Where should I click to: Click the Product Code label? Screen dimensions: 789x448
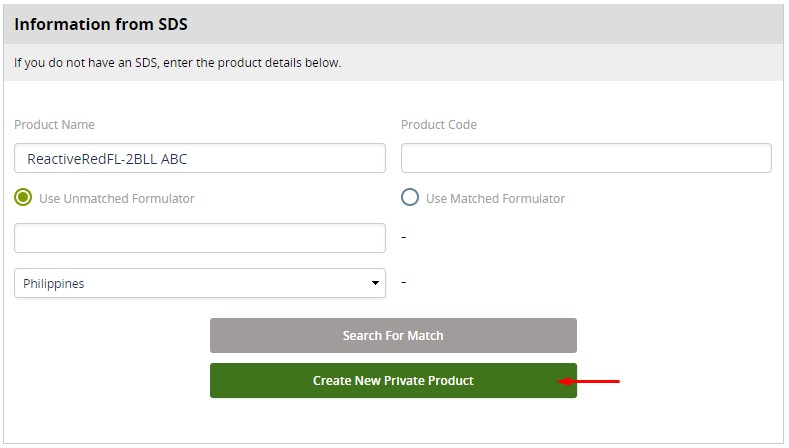point(439,125)
